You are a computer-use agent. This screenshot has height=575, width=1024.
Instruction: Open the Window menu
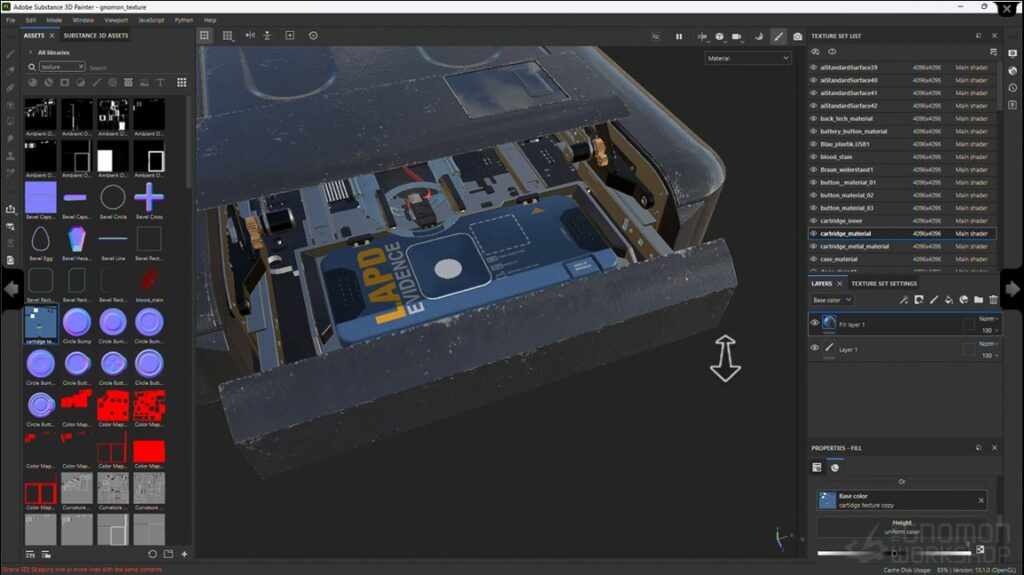(x=83, y=20)
